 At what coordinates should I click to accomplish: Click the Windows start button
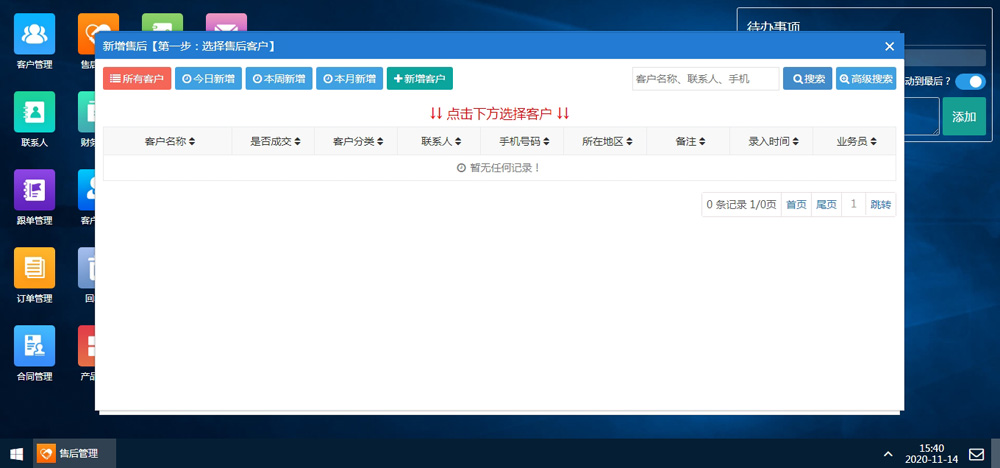pos(16,454)
